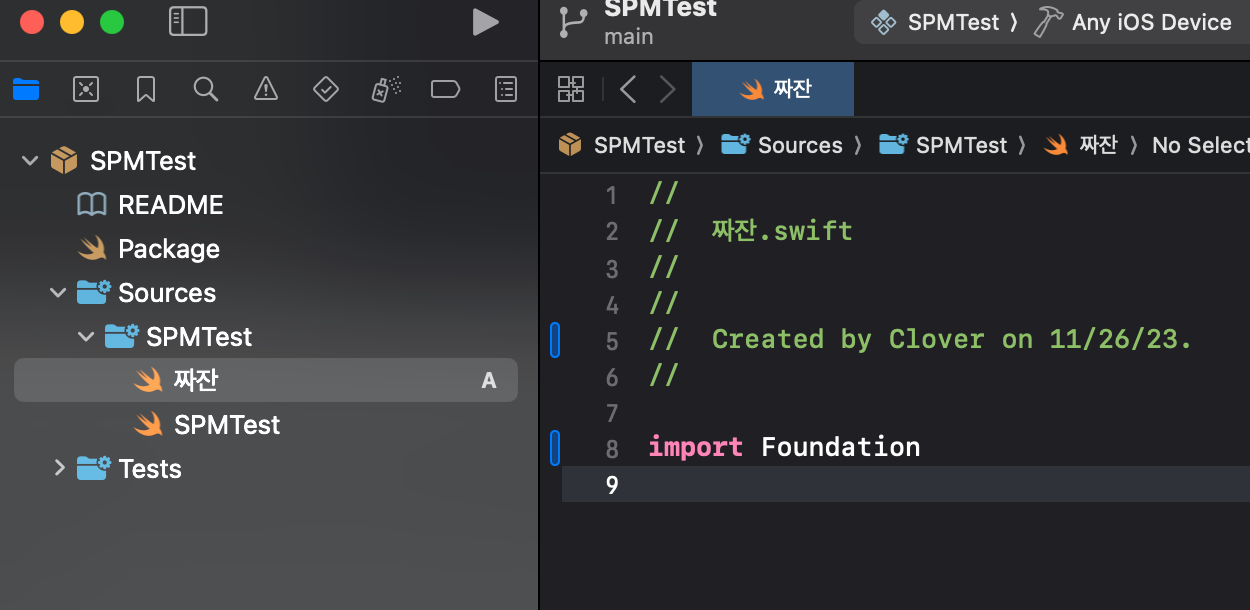Select the SPMTest root package row

pos(266,160)
